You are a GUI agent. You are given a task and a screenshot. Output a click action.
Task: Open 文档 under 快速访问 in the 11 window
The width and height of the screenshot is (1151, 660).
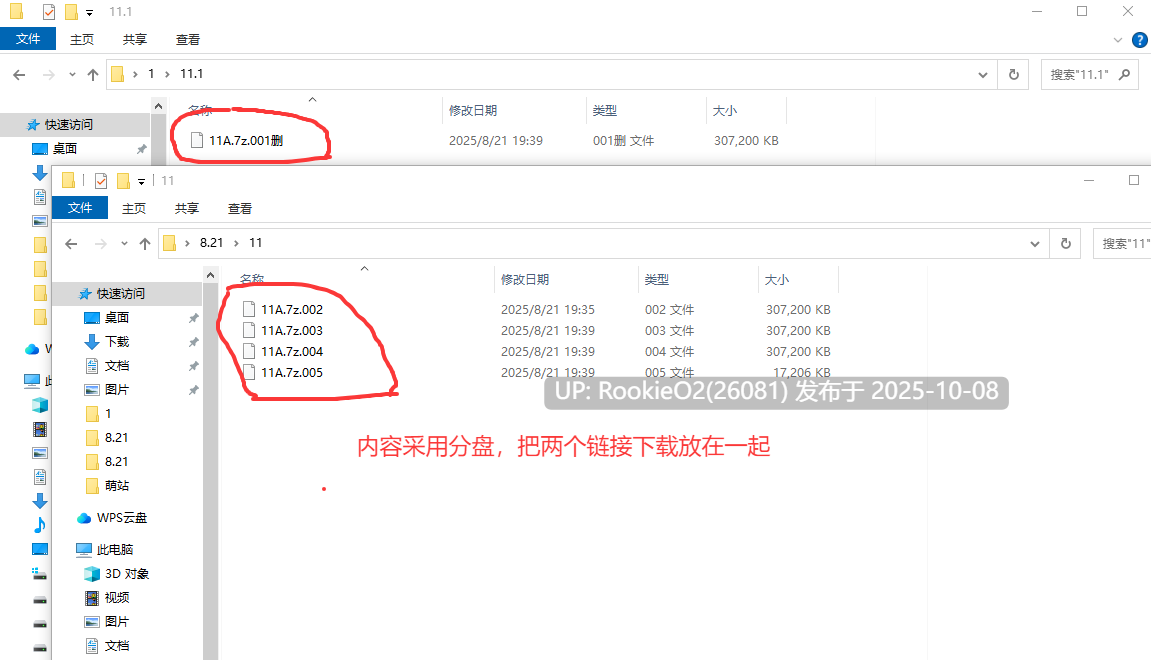pos(117,366)
